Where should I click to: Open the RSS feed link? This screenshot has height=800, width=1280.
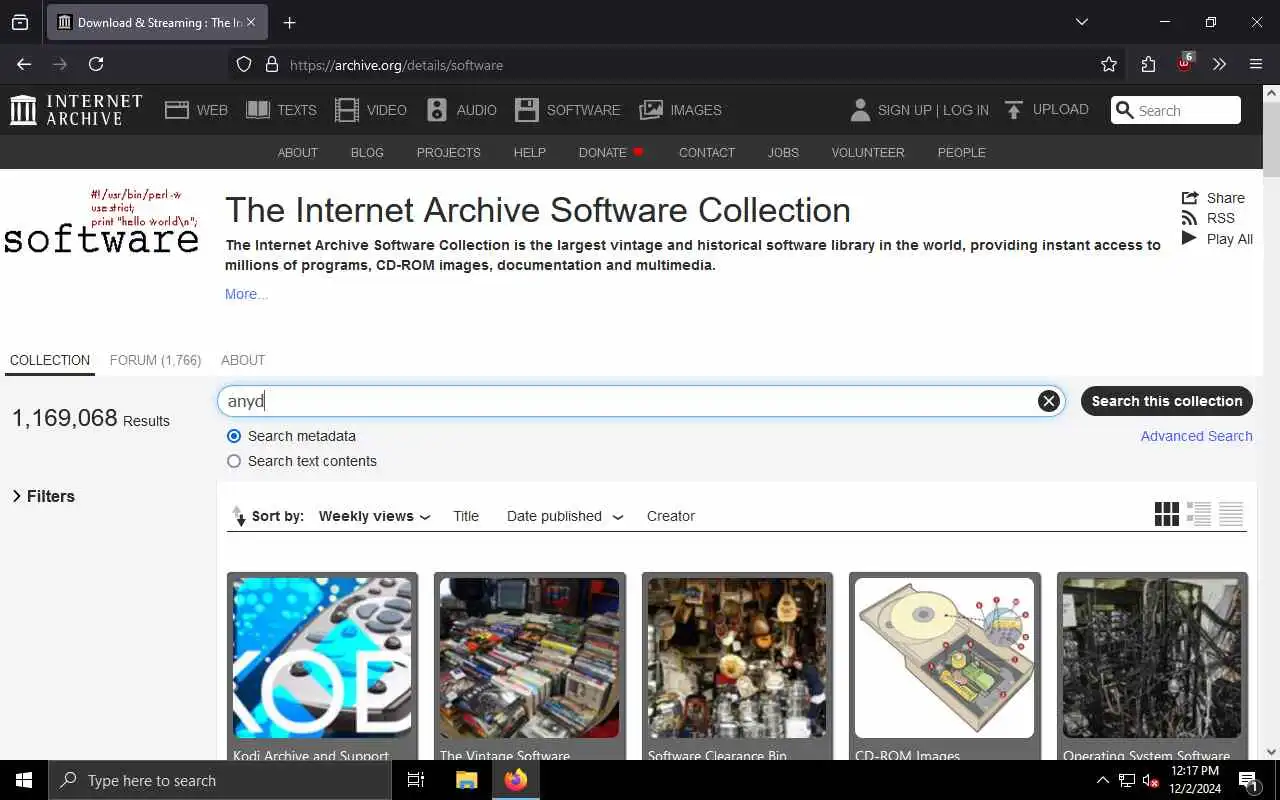(1208, 218)
